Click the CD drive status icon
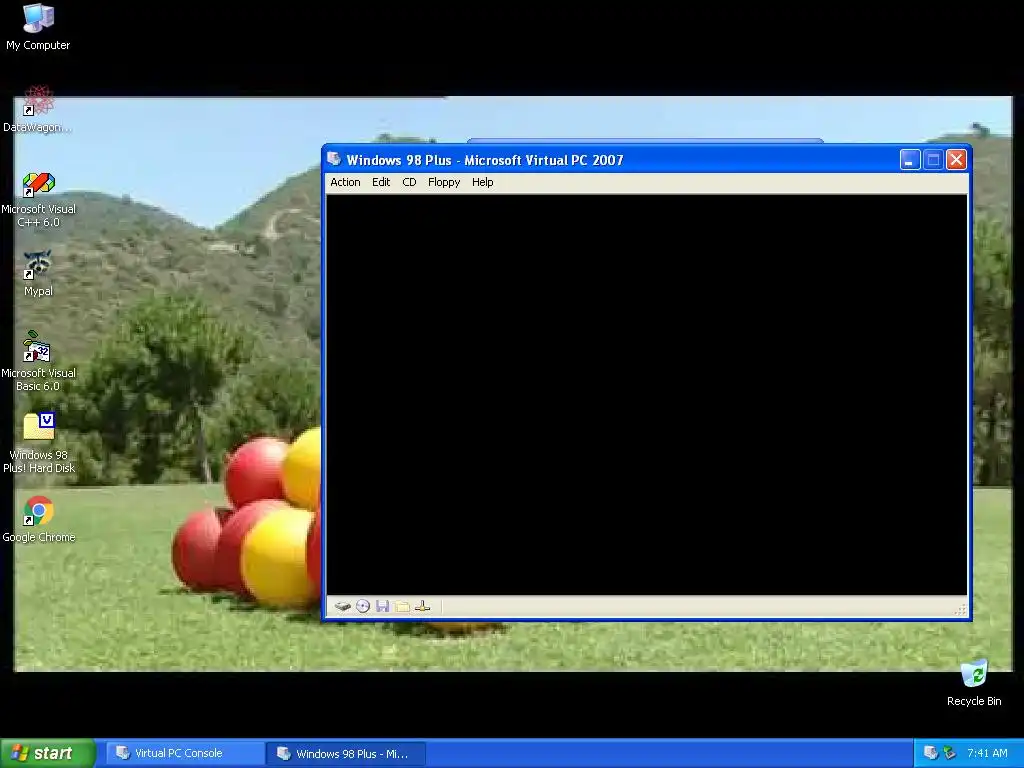This screenshot has height=768, width=1024. [x=362, y=607]
